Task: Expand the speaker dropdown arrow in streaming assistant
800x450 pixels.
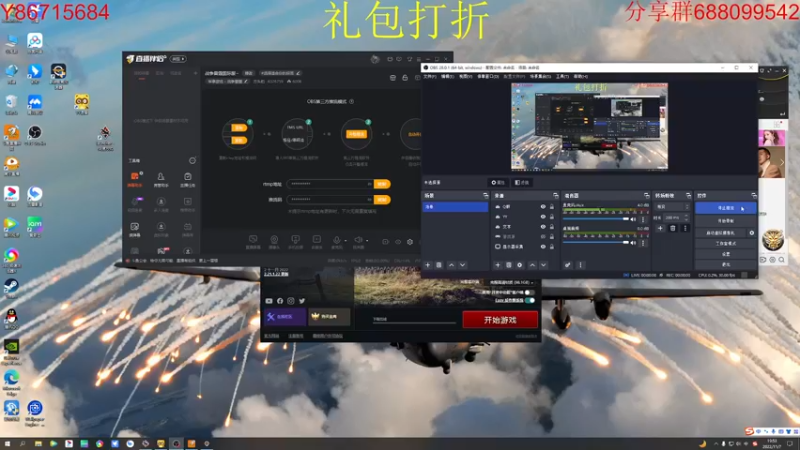Action: pos(367,240)
